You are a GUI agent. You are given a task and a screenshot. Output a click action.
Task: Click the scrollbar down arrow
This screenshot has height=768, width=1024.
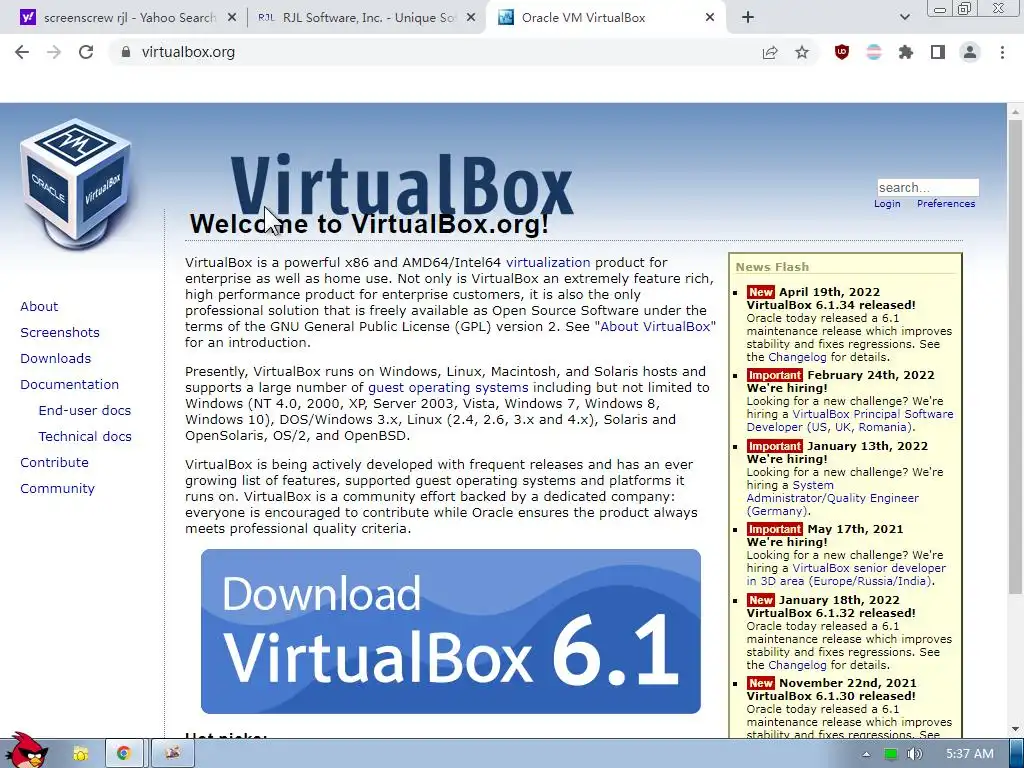tap(1015, 729)
